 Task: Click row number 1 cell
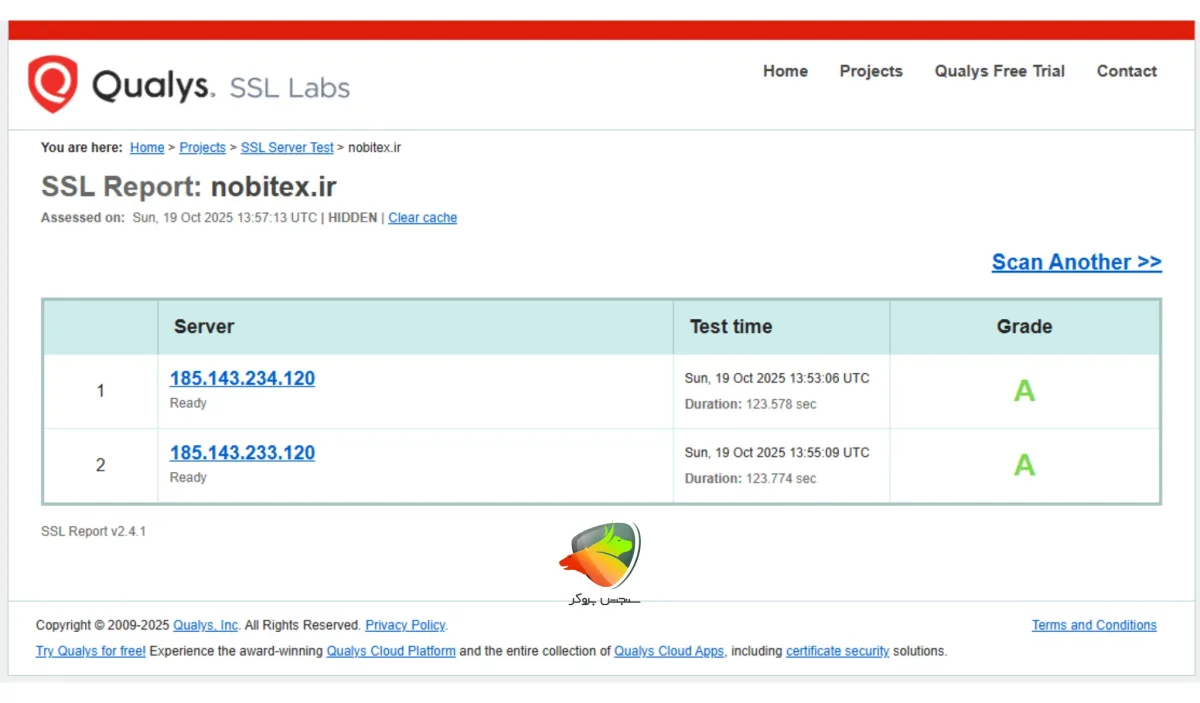100,391
